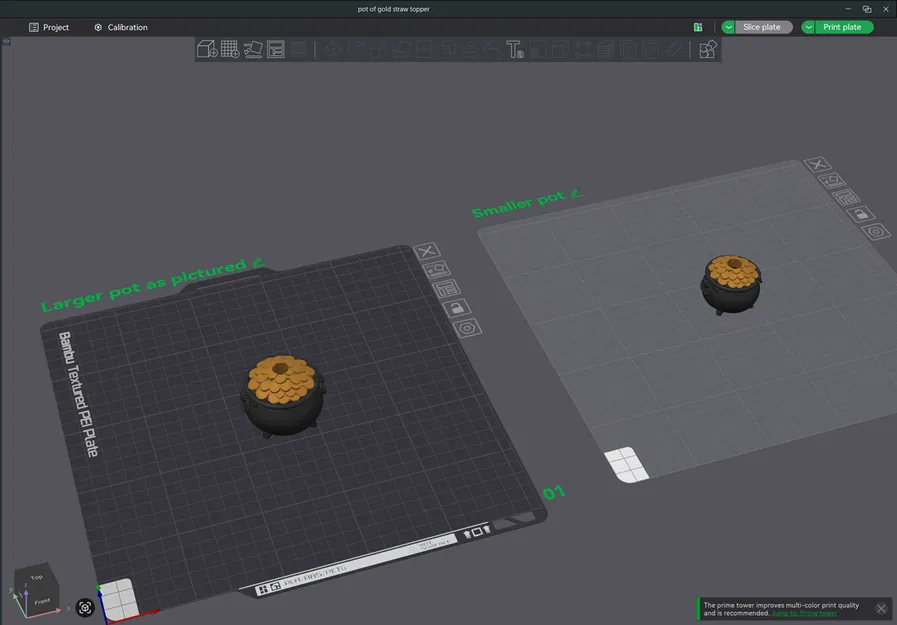The height and width of the screenshot is (625, 897).
Task: Open the Assembly view puzzle icon
Action: (708, 49)
